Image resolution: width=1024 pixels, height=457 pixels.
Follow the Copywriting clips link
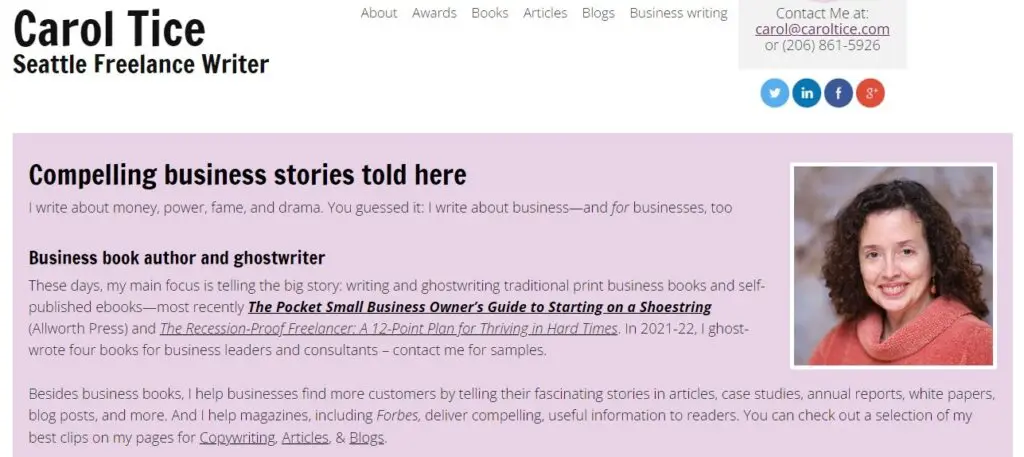click(x=237, y=438)
